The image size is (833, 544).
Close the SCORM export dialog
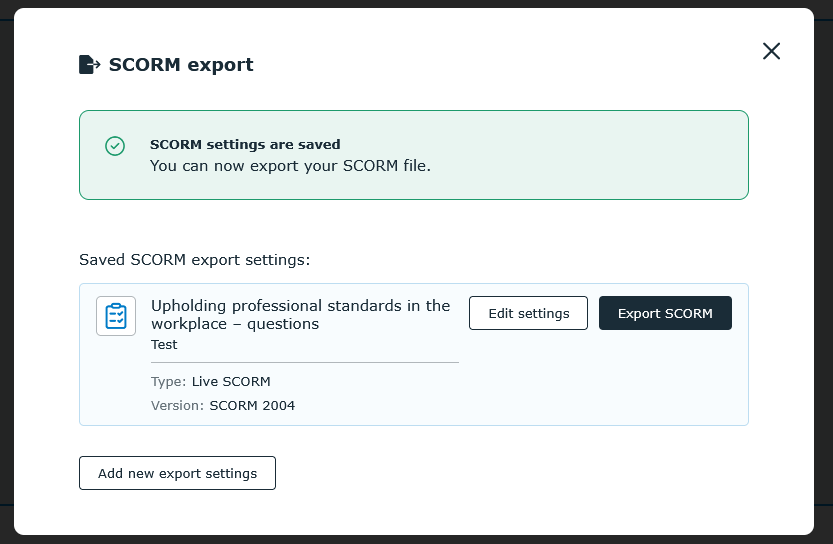[x=771, y=51]
